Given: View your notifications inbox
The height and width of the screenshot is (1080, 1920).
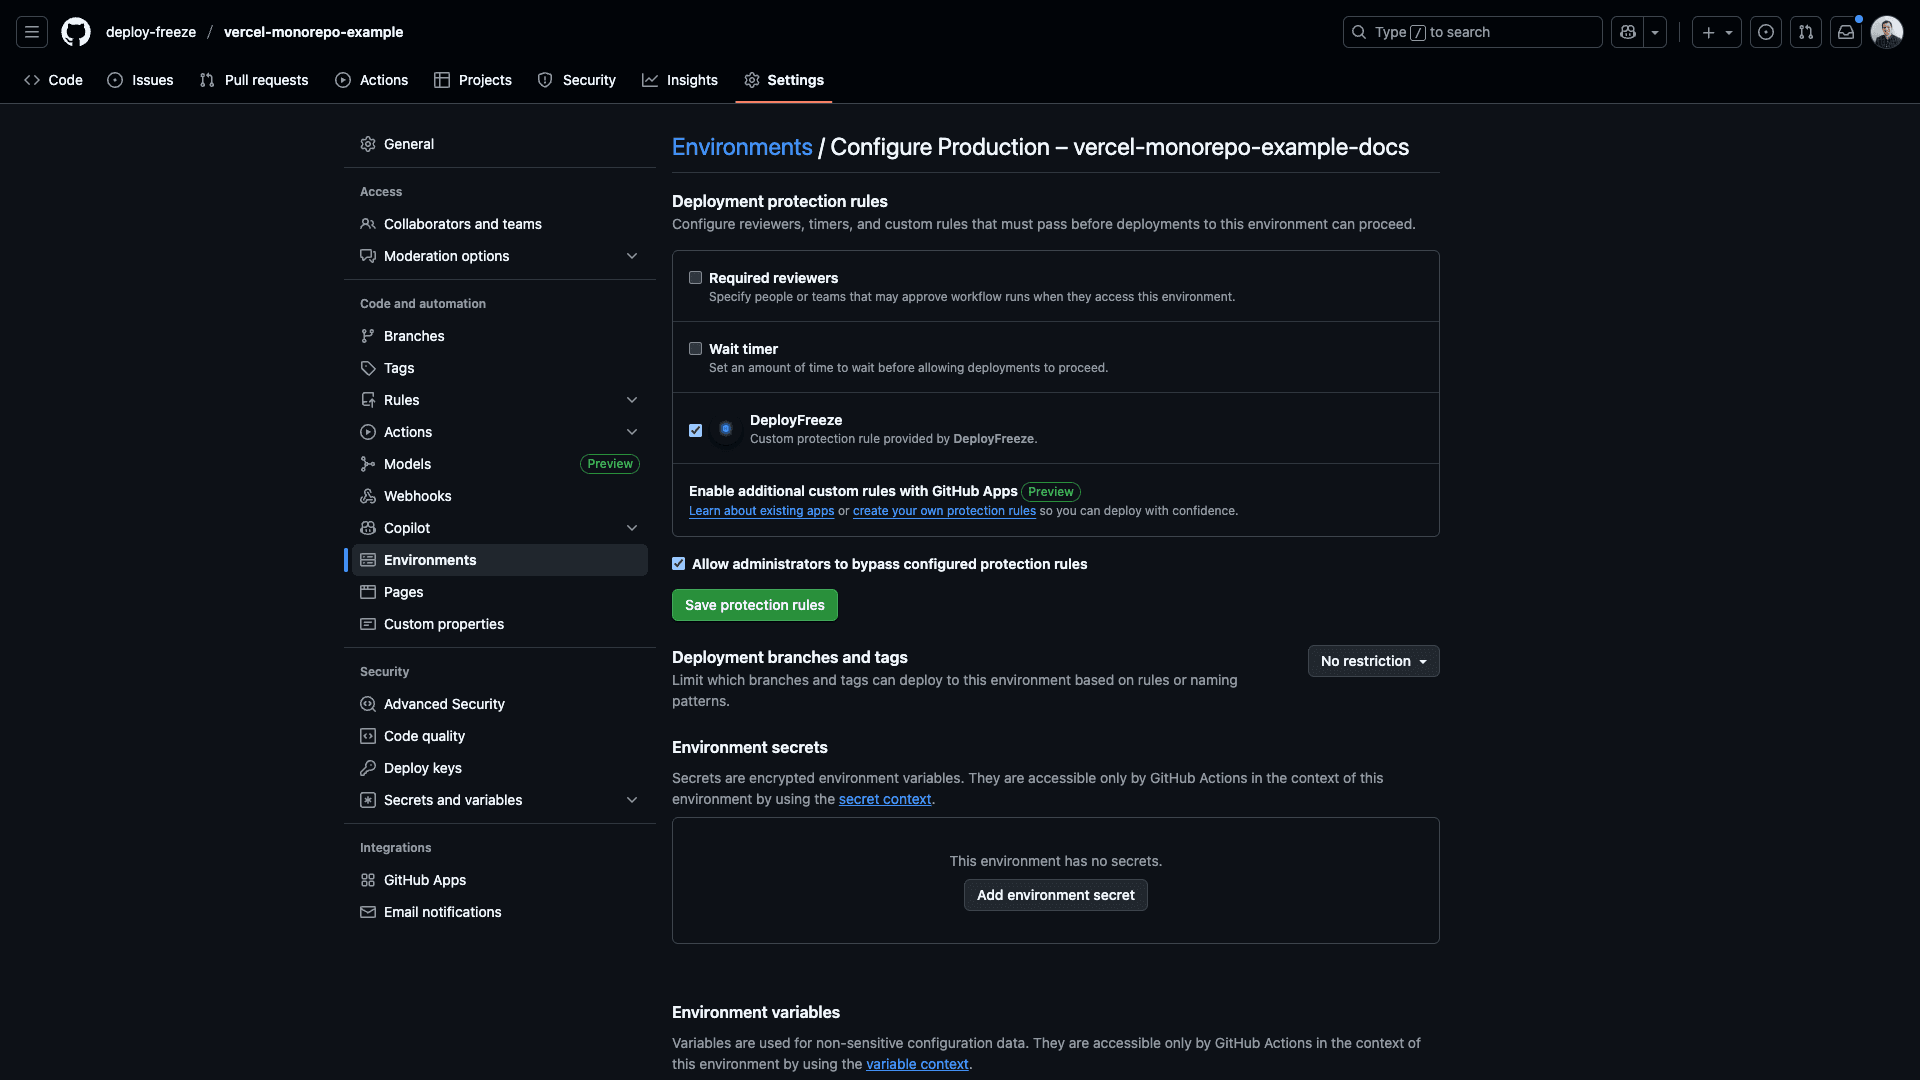Looking at the screenshot, I should click(x=1845, y=31).
